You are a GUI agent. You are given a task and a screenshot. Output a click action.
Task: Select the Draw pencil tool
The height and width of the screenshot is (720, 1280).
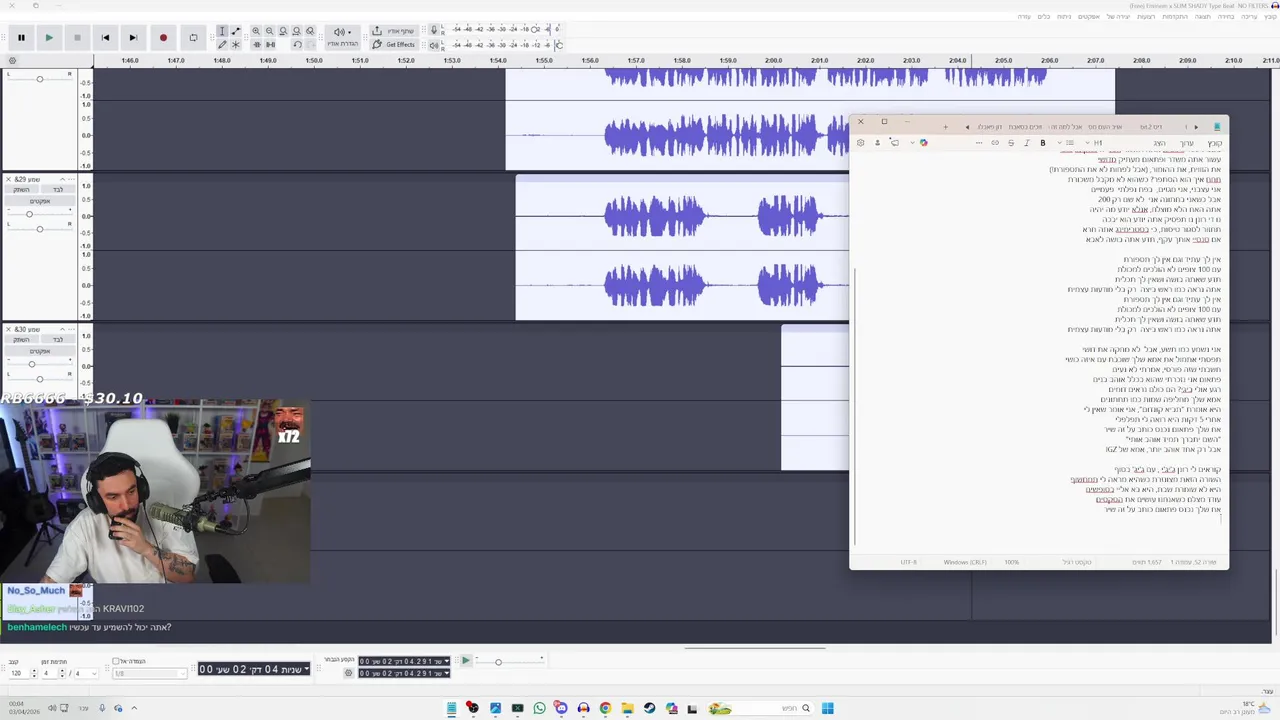(x=222, y=45)
